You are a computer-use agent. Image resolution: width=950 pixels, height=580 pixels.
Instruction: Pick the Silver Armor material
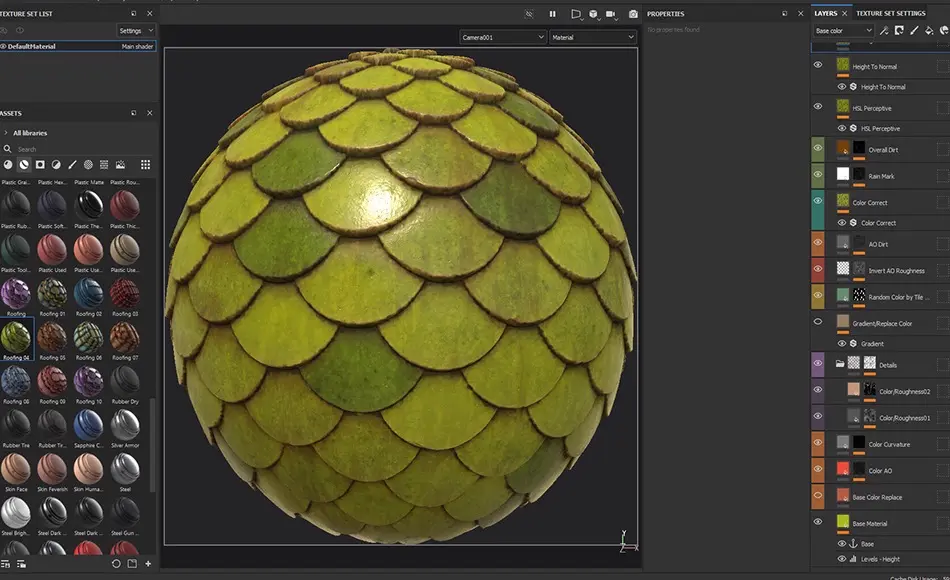[x=125, y=425]
